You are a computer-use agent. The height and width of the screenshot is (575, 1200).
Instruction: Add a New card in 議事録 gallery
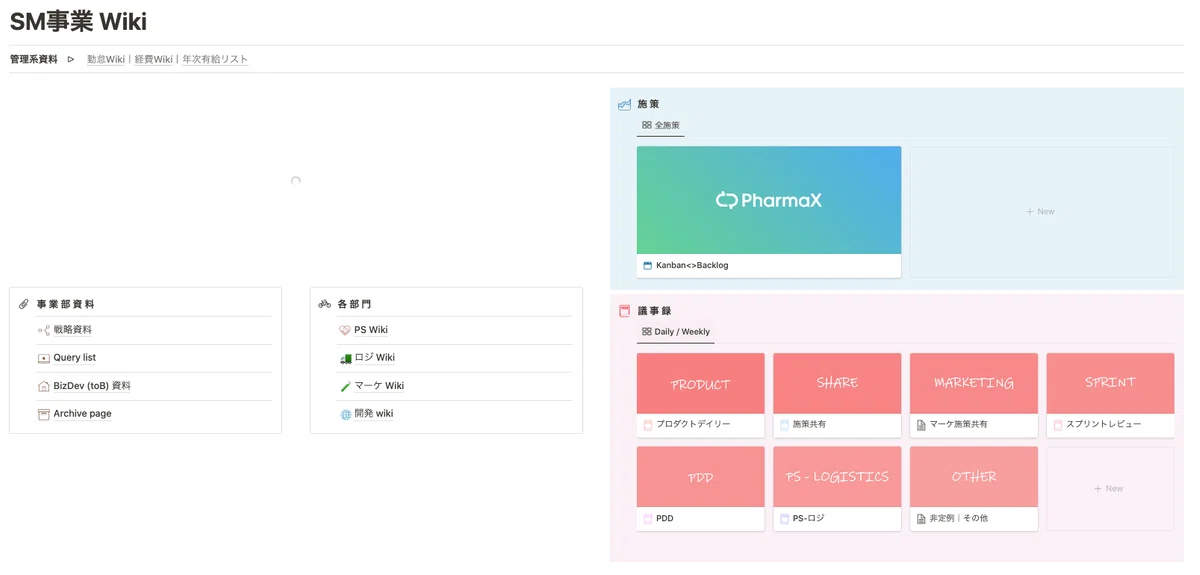coord(1111,489)
